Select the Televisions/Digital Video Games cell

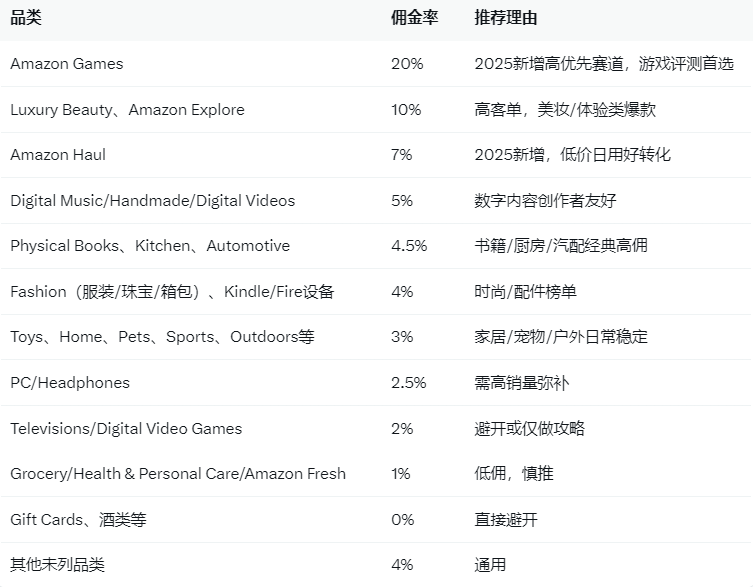(x=126, y=429)
